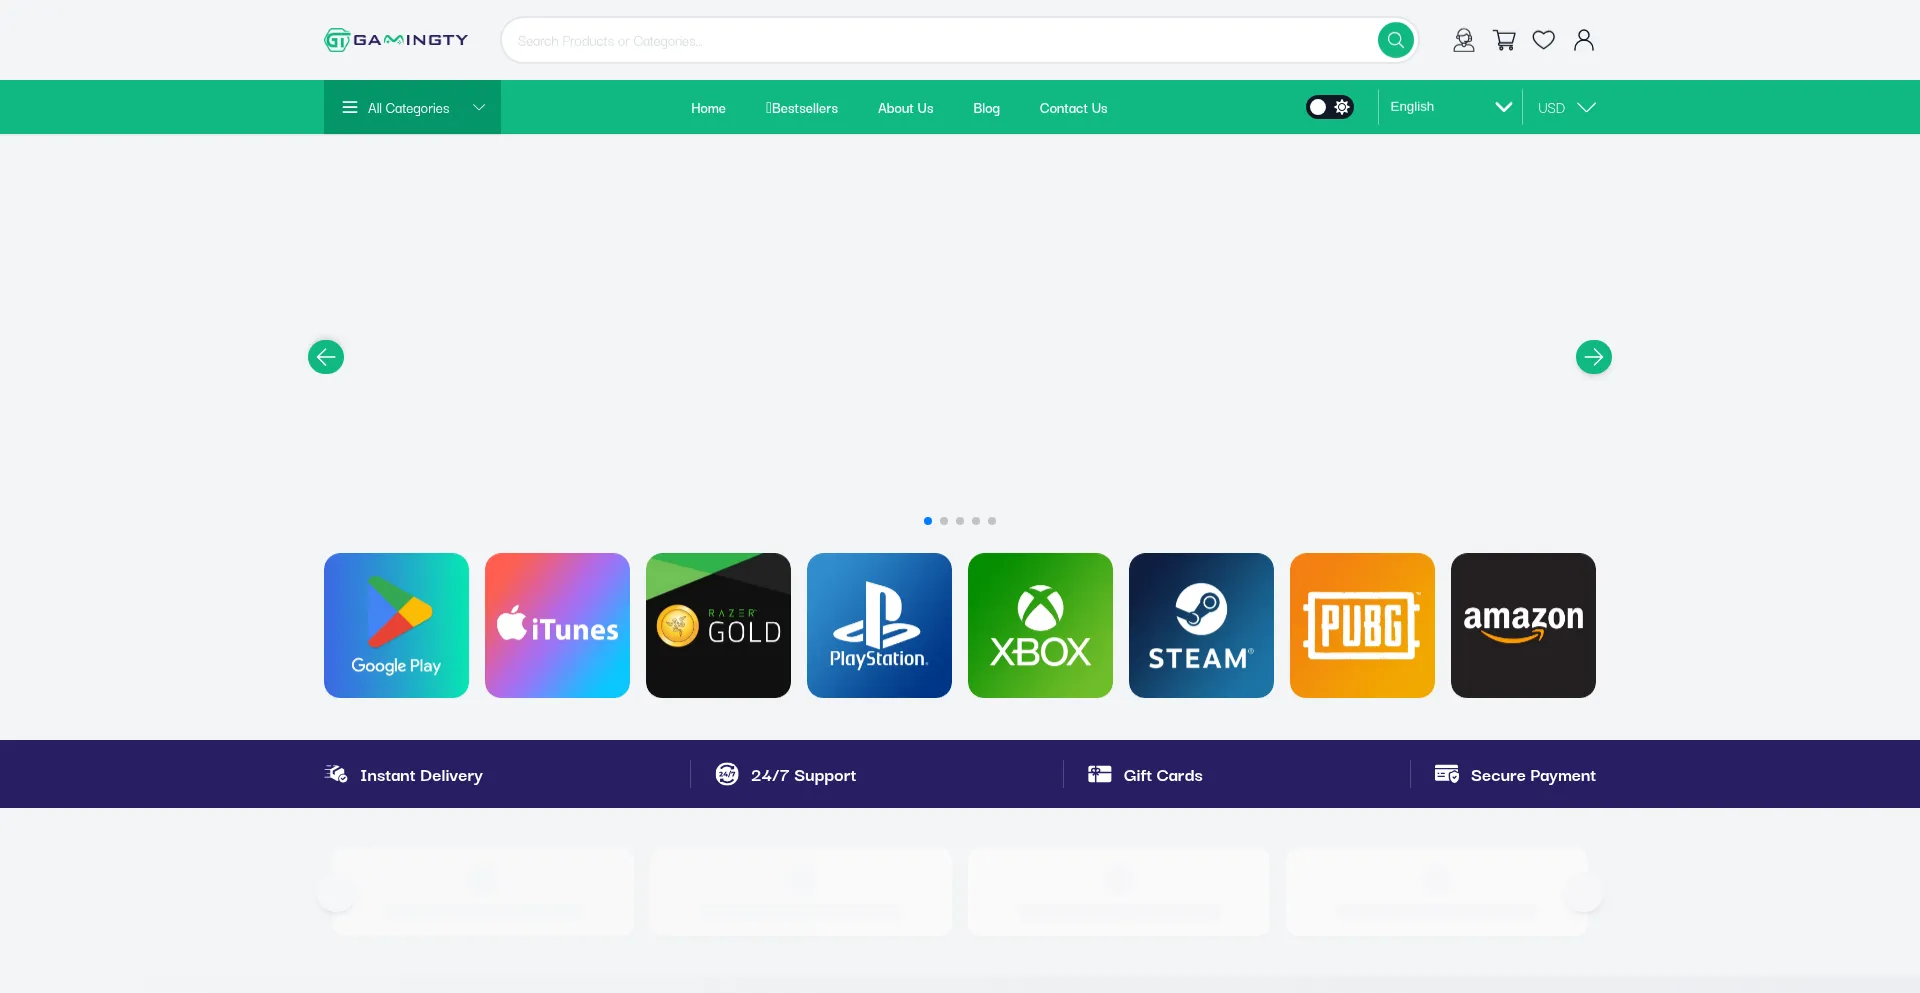This screenshot has height=993, width=1920.
Task: Go to the About Us page
Action: 905,108
